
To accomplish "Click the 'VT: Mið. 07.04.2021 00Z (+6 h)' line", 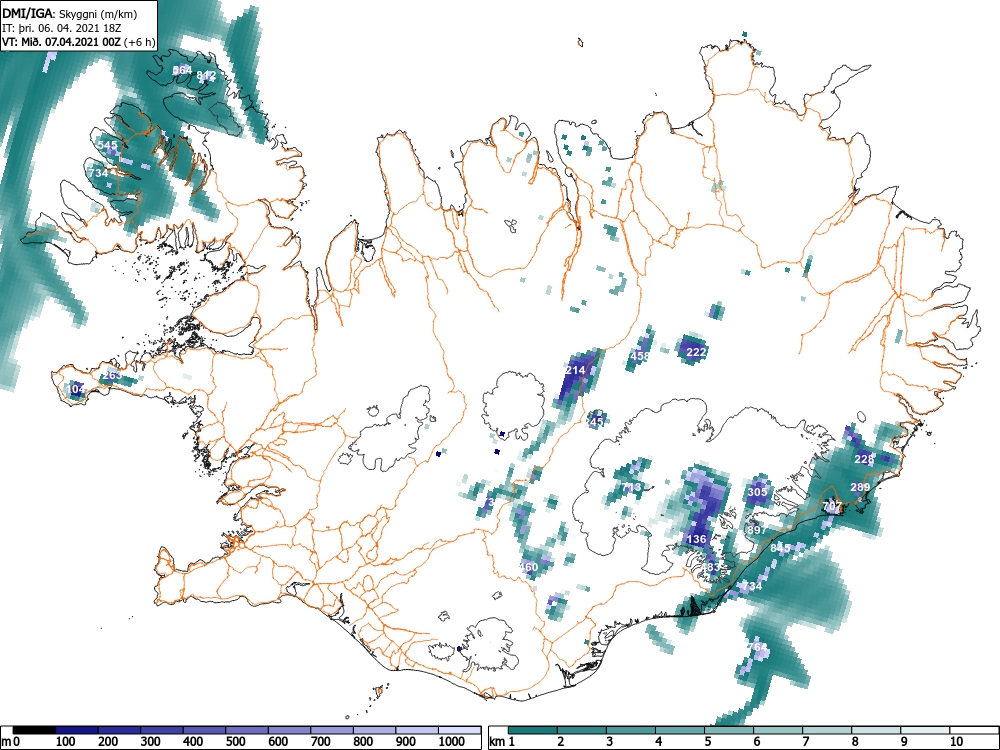I will coord(78,42).
